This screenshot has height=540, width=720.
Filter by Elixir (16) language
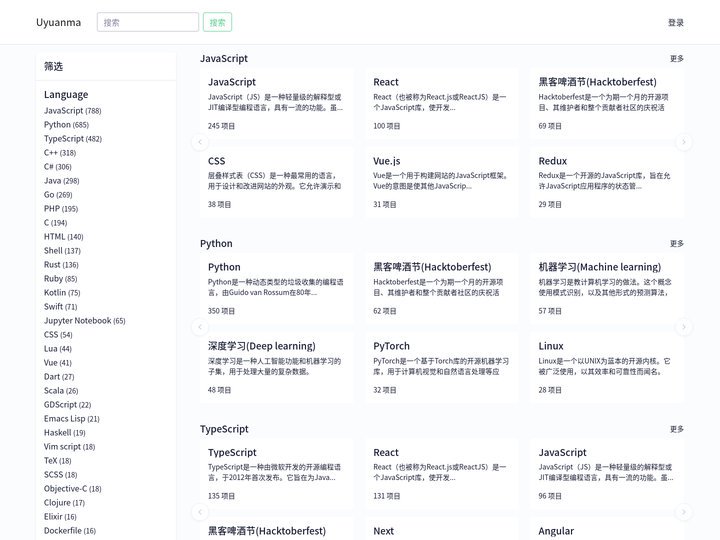coord(60,517)
